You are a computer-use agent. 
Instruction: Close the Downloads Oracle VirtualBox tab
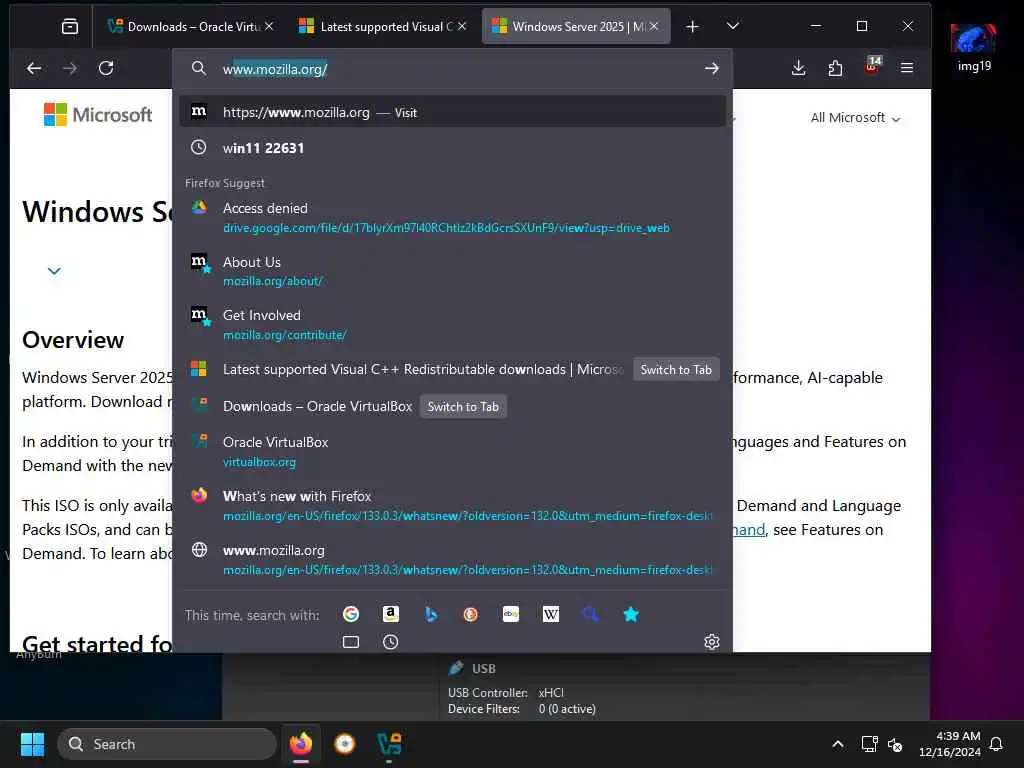[269, 26]
